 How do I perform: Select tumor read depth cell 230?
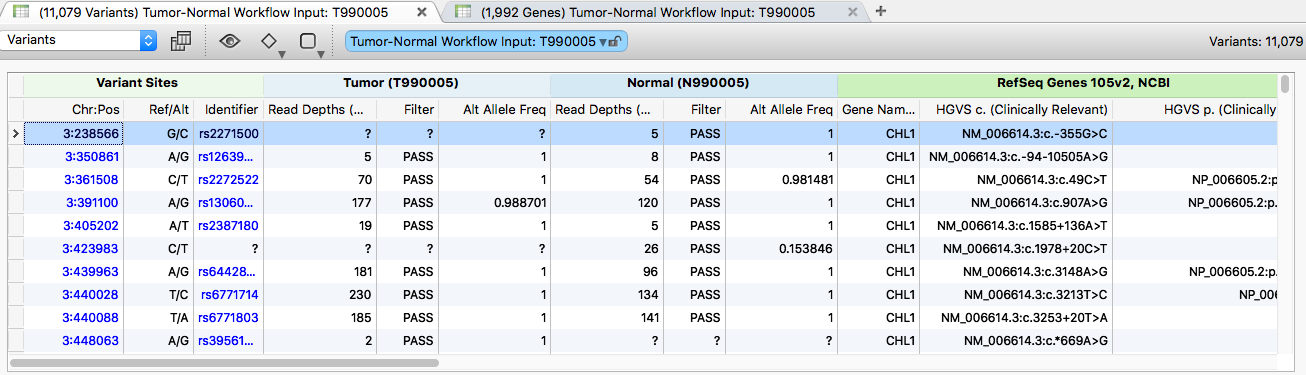pyautogui.click(x=320, y=295)
